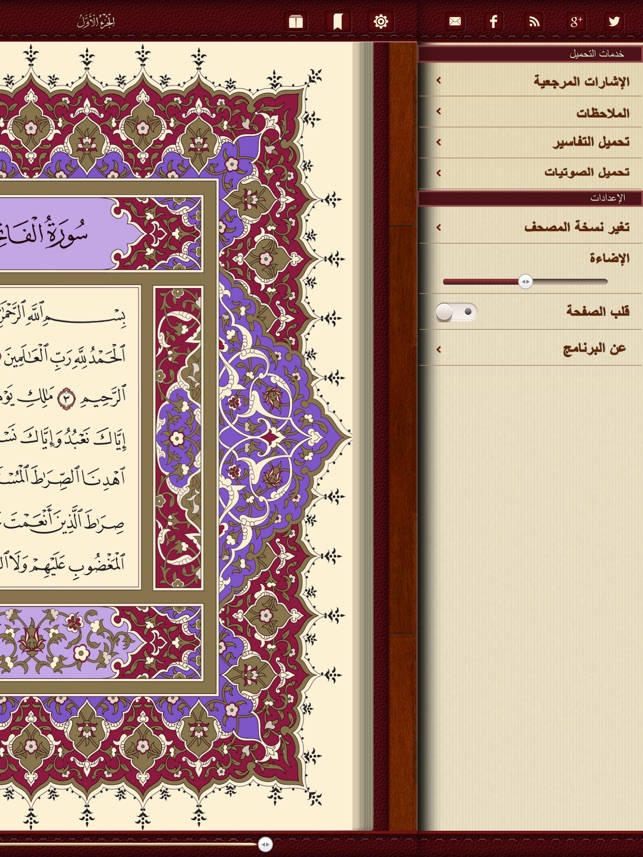Open عن البرنامج about entry
The height and width of the screenshot is (857, 643).
point(531,348)
